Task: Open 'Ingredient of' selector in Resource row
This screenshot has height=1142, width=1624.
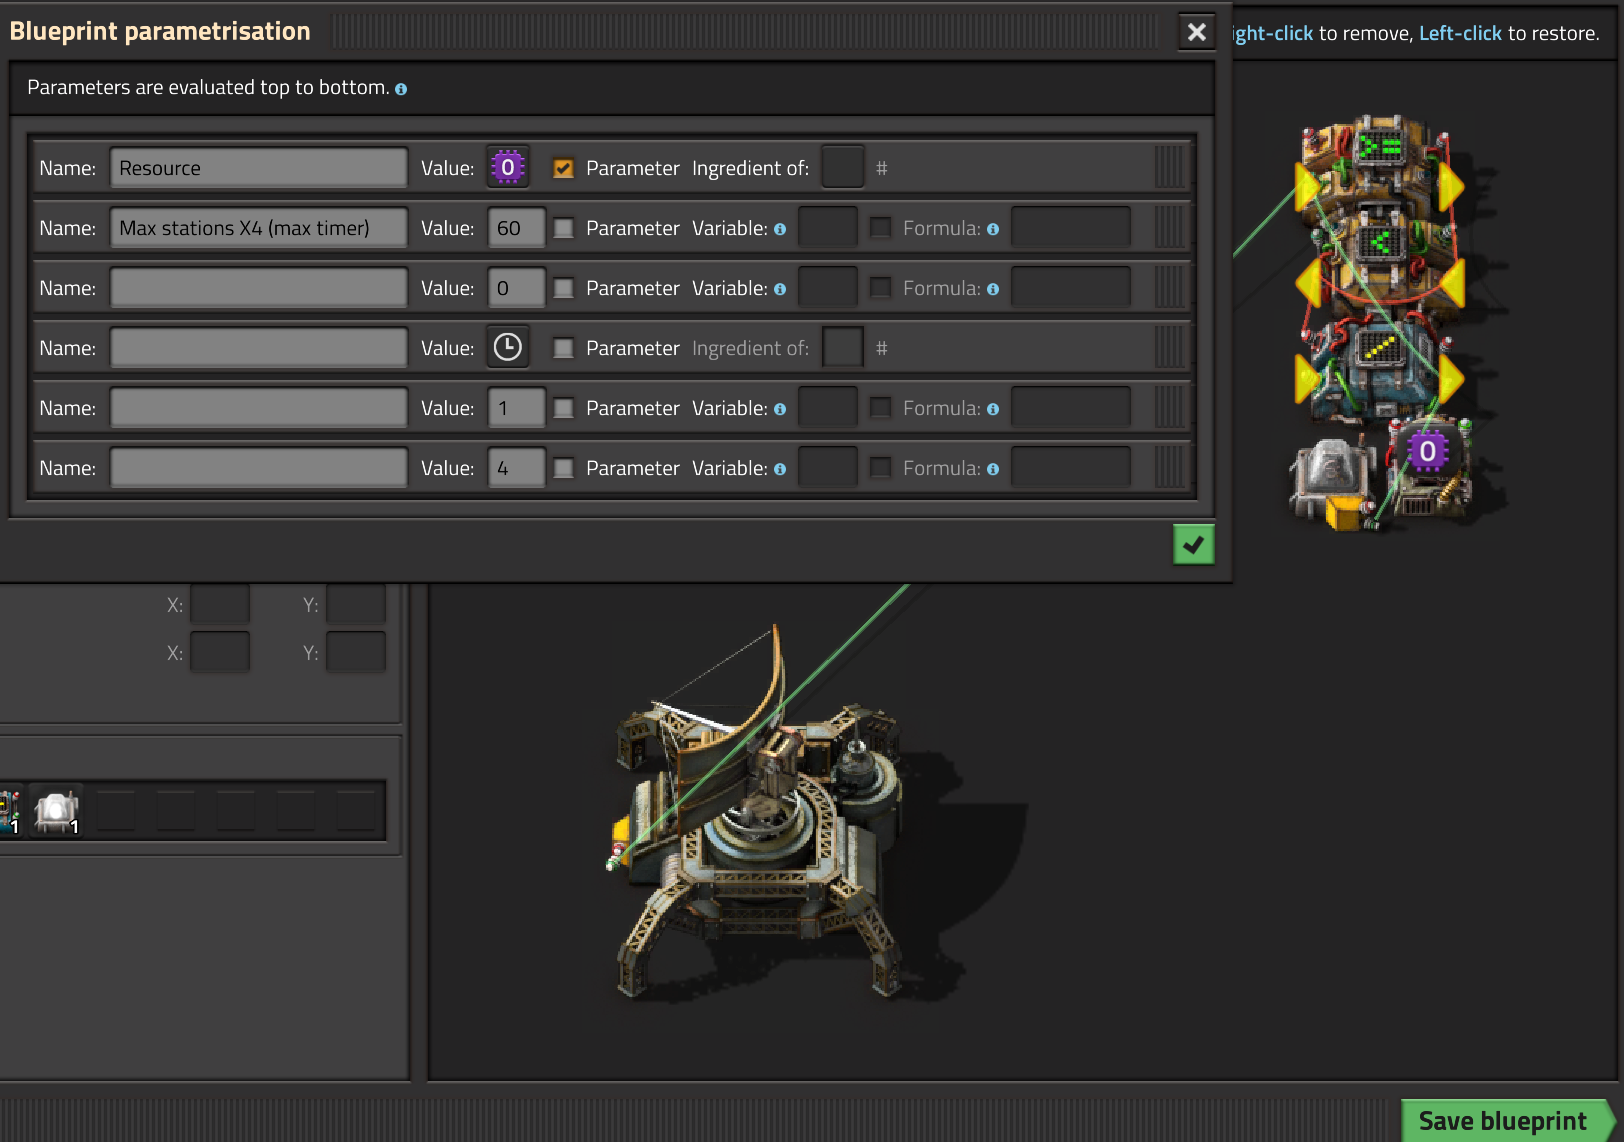Action: point(843,167)
